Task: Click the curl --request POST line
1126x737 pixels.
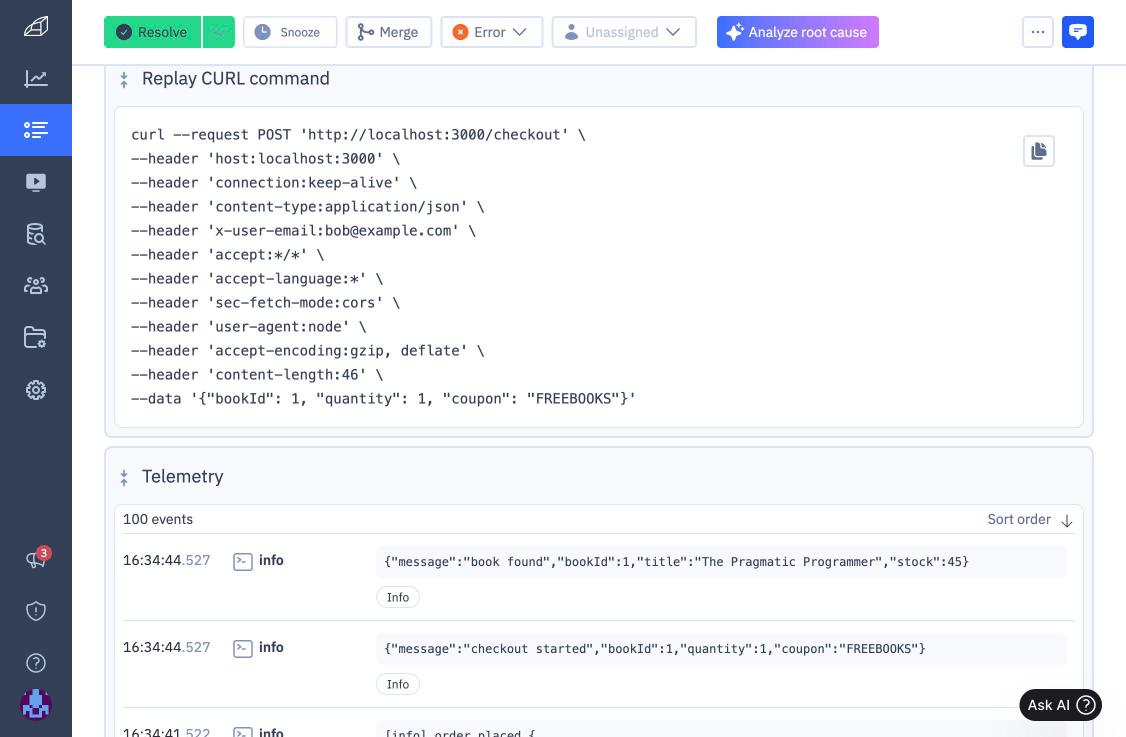Action: coord(358,134)
